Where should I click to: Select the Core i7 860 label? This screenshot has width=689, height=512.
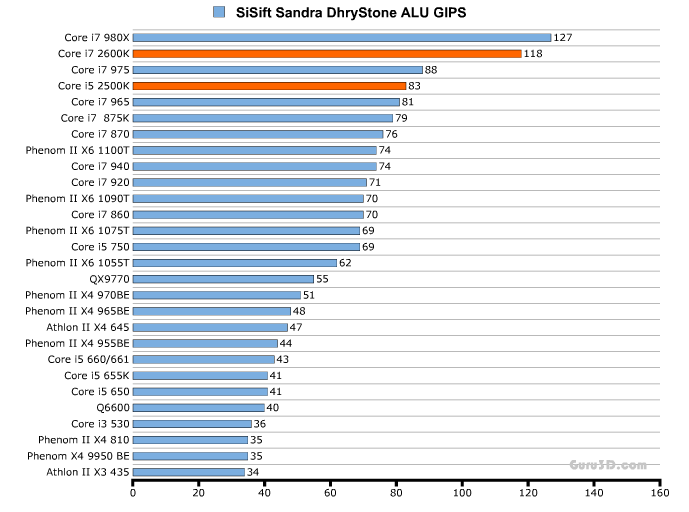click(100, 214)
